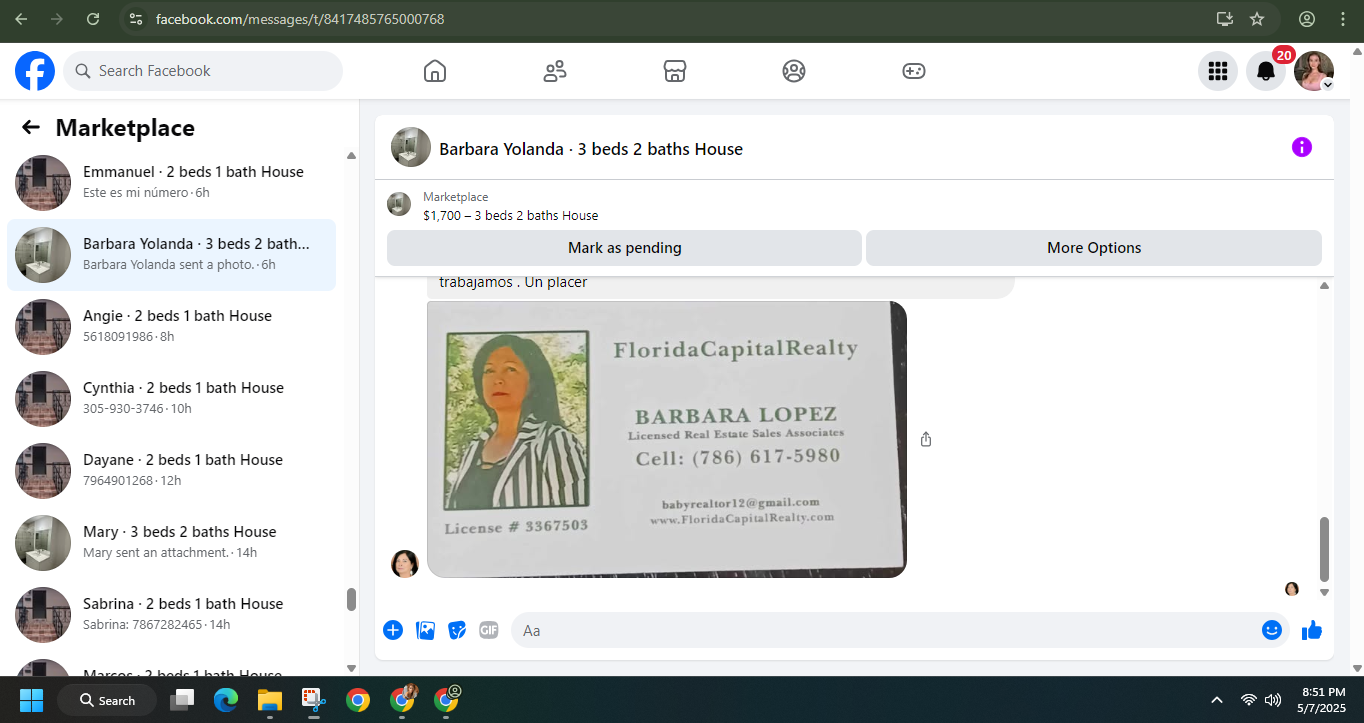Viewport: 1364px width, 723px height.
Task: Click the chat scrollbar thumb
Action: point(1324,549)
